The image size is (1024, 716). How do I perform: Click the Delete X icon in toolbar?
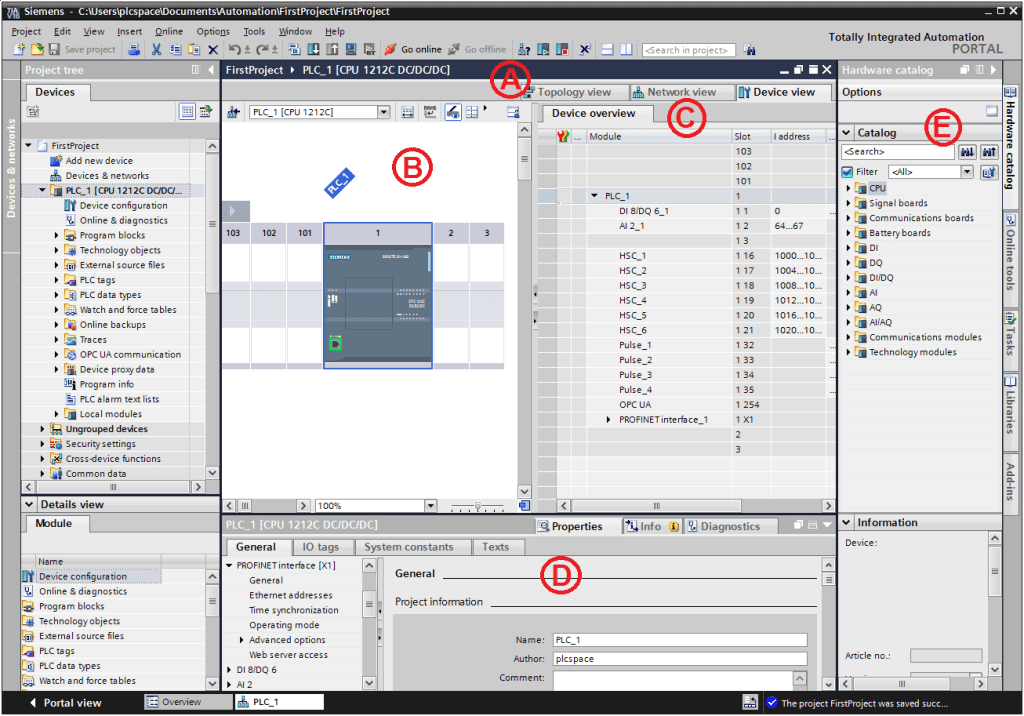pos(212,49)
